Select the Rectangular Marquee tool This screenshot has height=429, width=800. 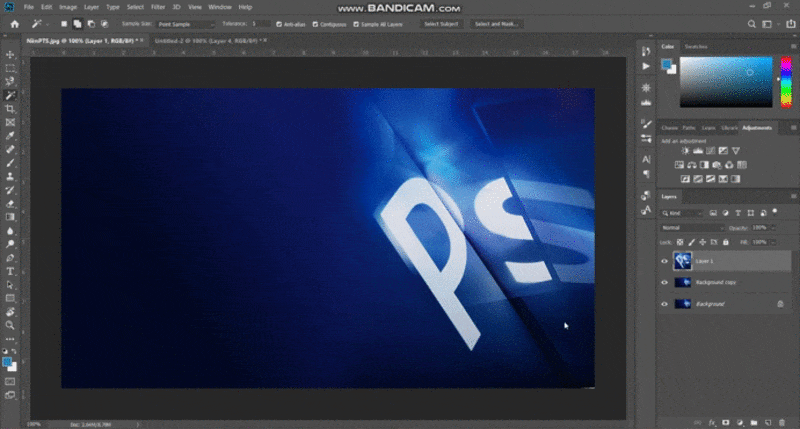tap(10, 68)
